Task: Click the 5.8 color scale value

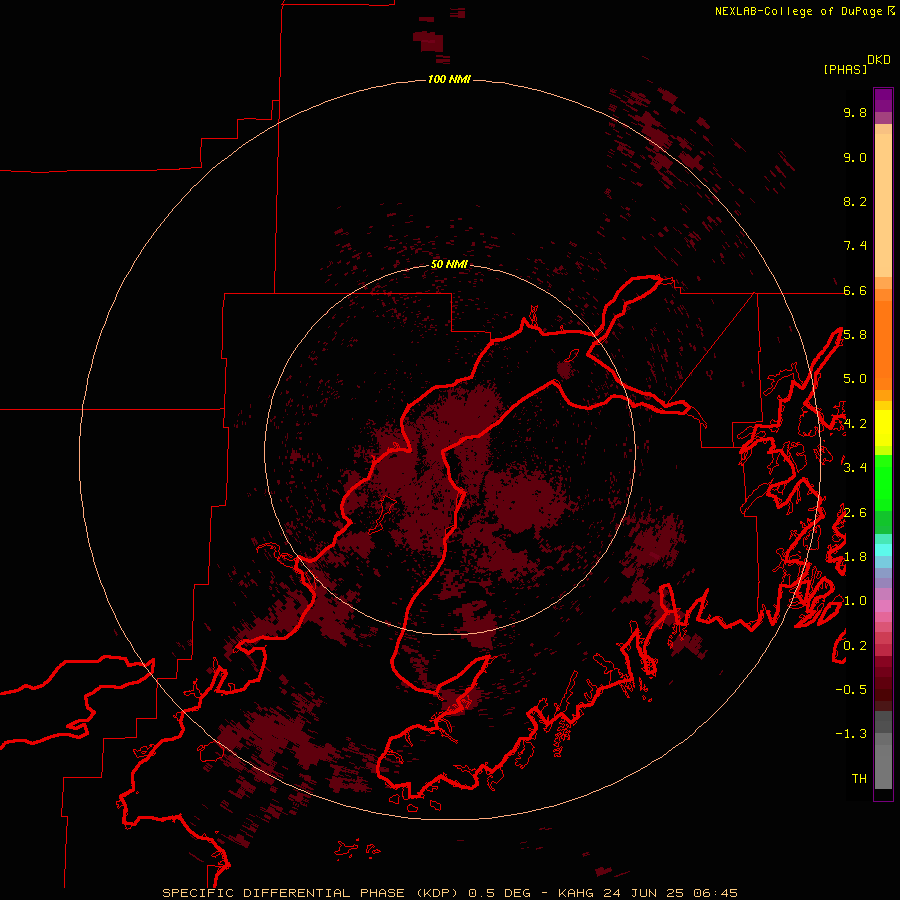Action: [x=855, y=335]
